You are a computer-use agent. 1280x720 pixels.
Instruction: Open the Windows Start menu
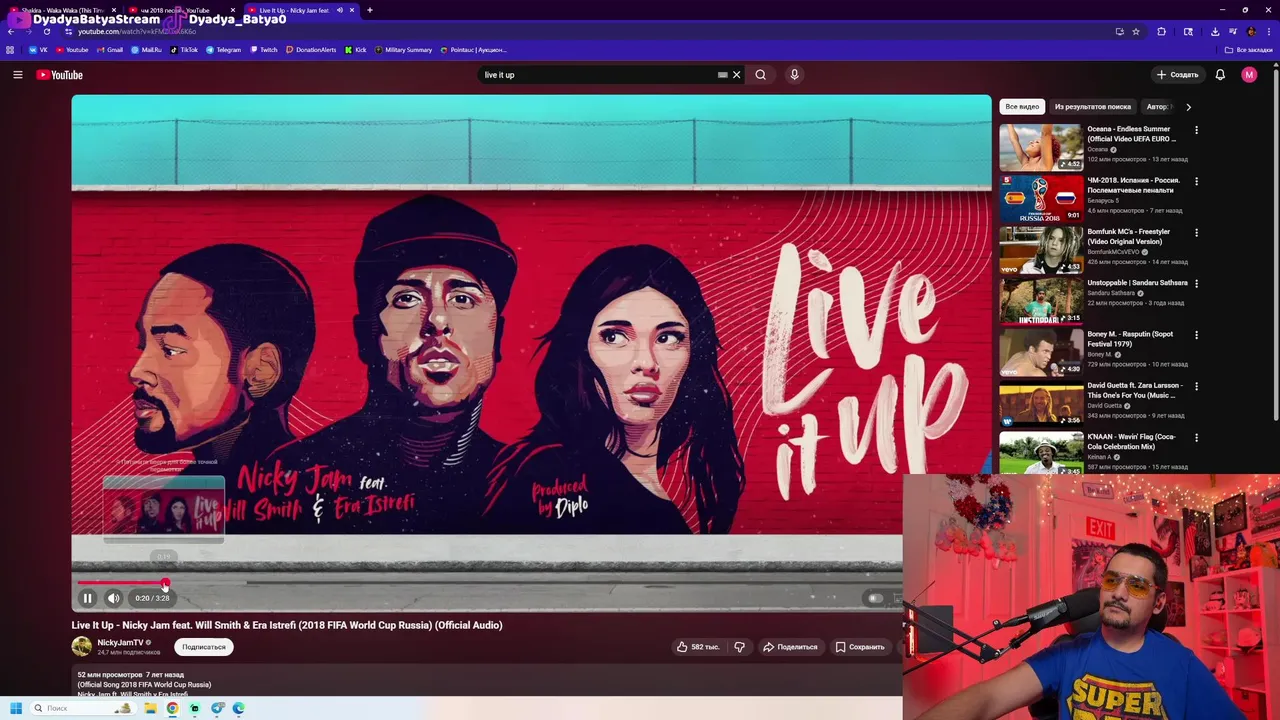tap(16, 708)
